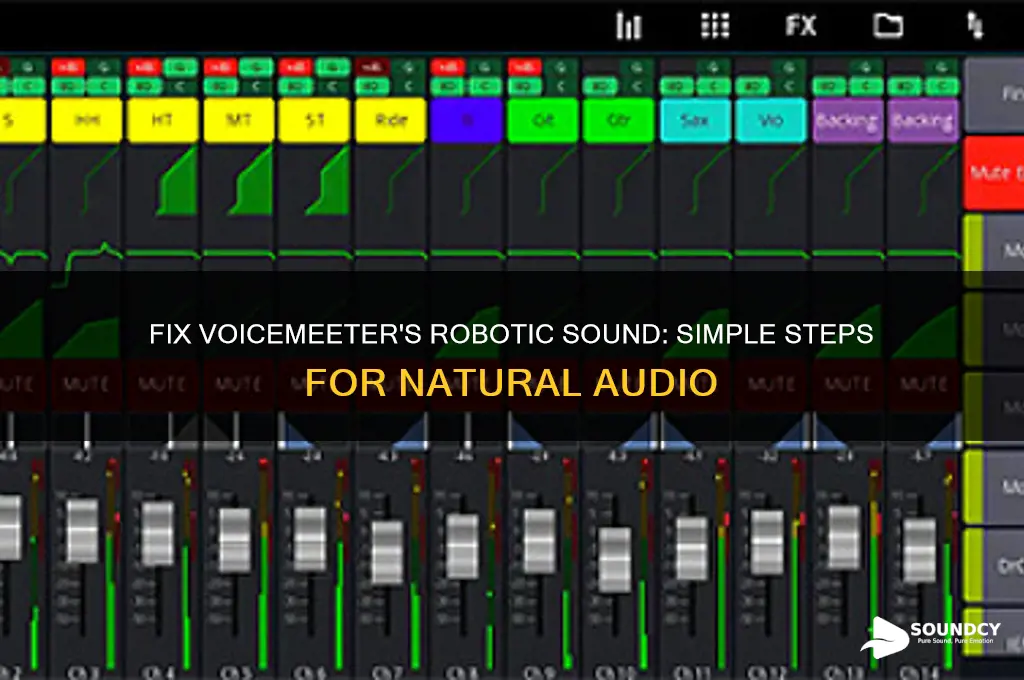Enable the compressor C button on Vio channel

pyautogui.click(x=789, y=86)
